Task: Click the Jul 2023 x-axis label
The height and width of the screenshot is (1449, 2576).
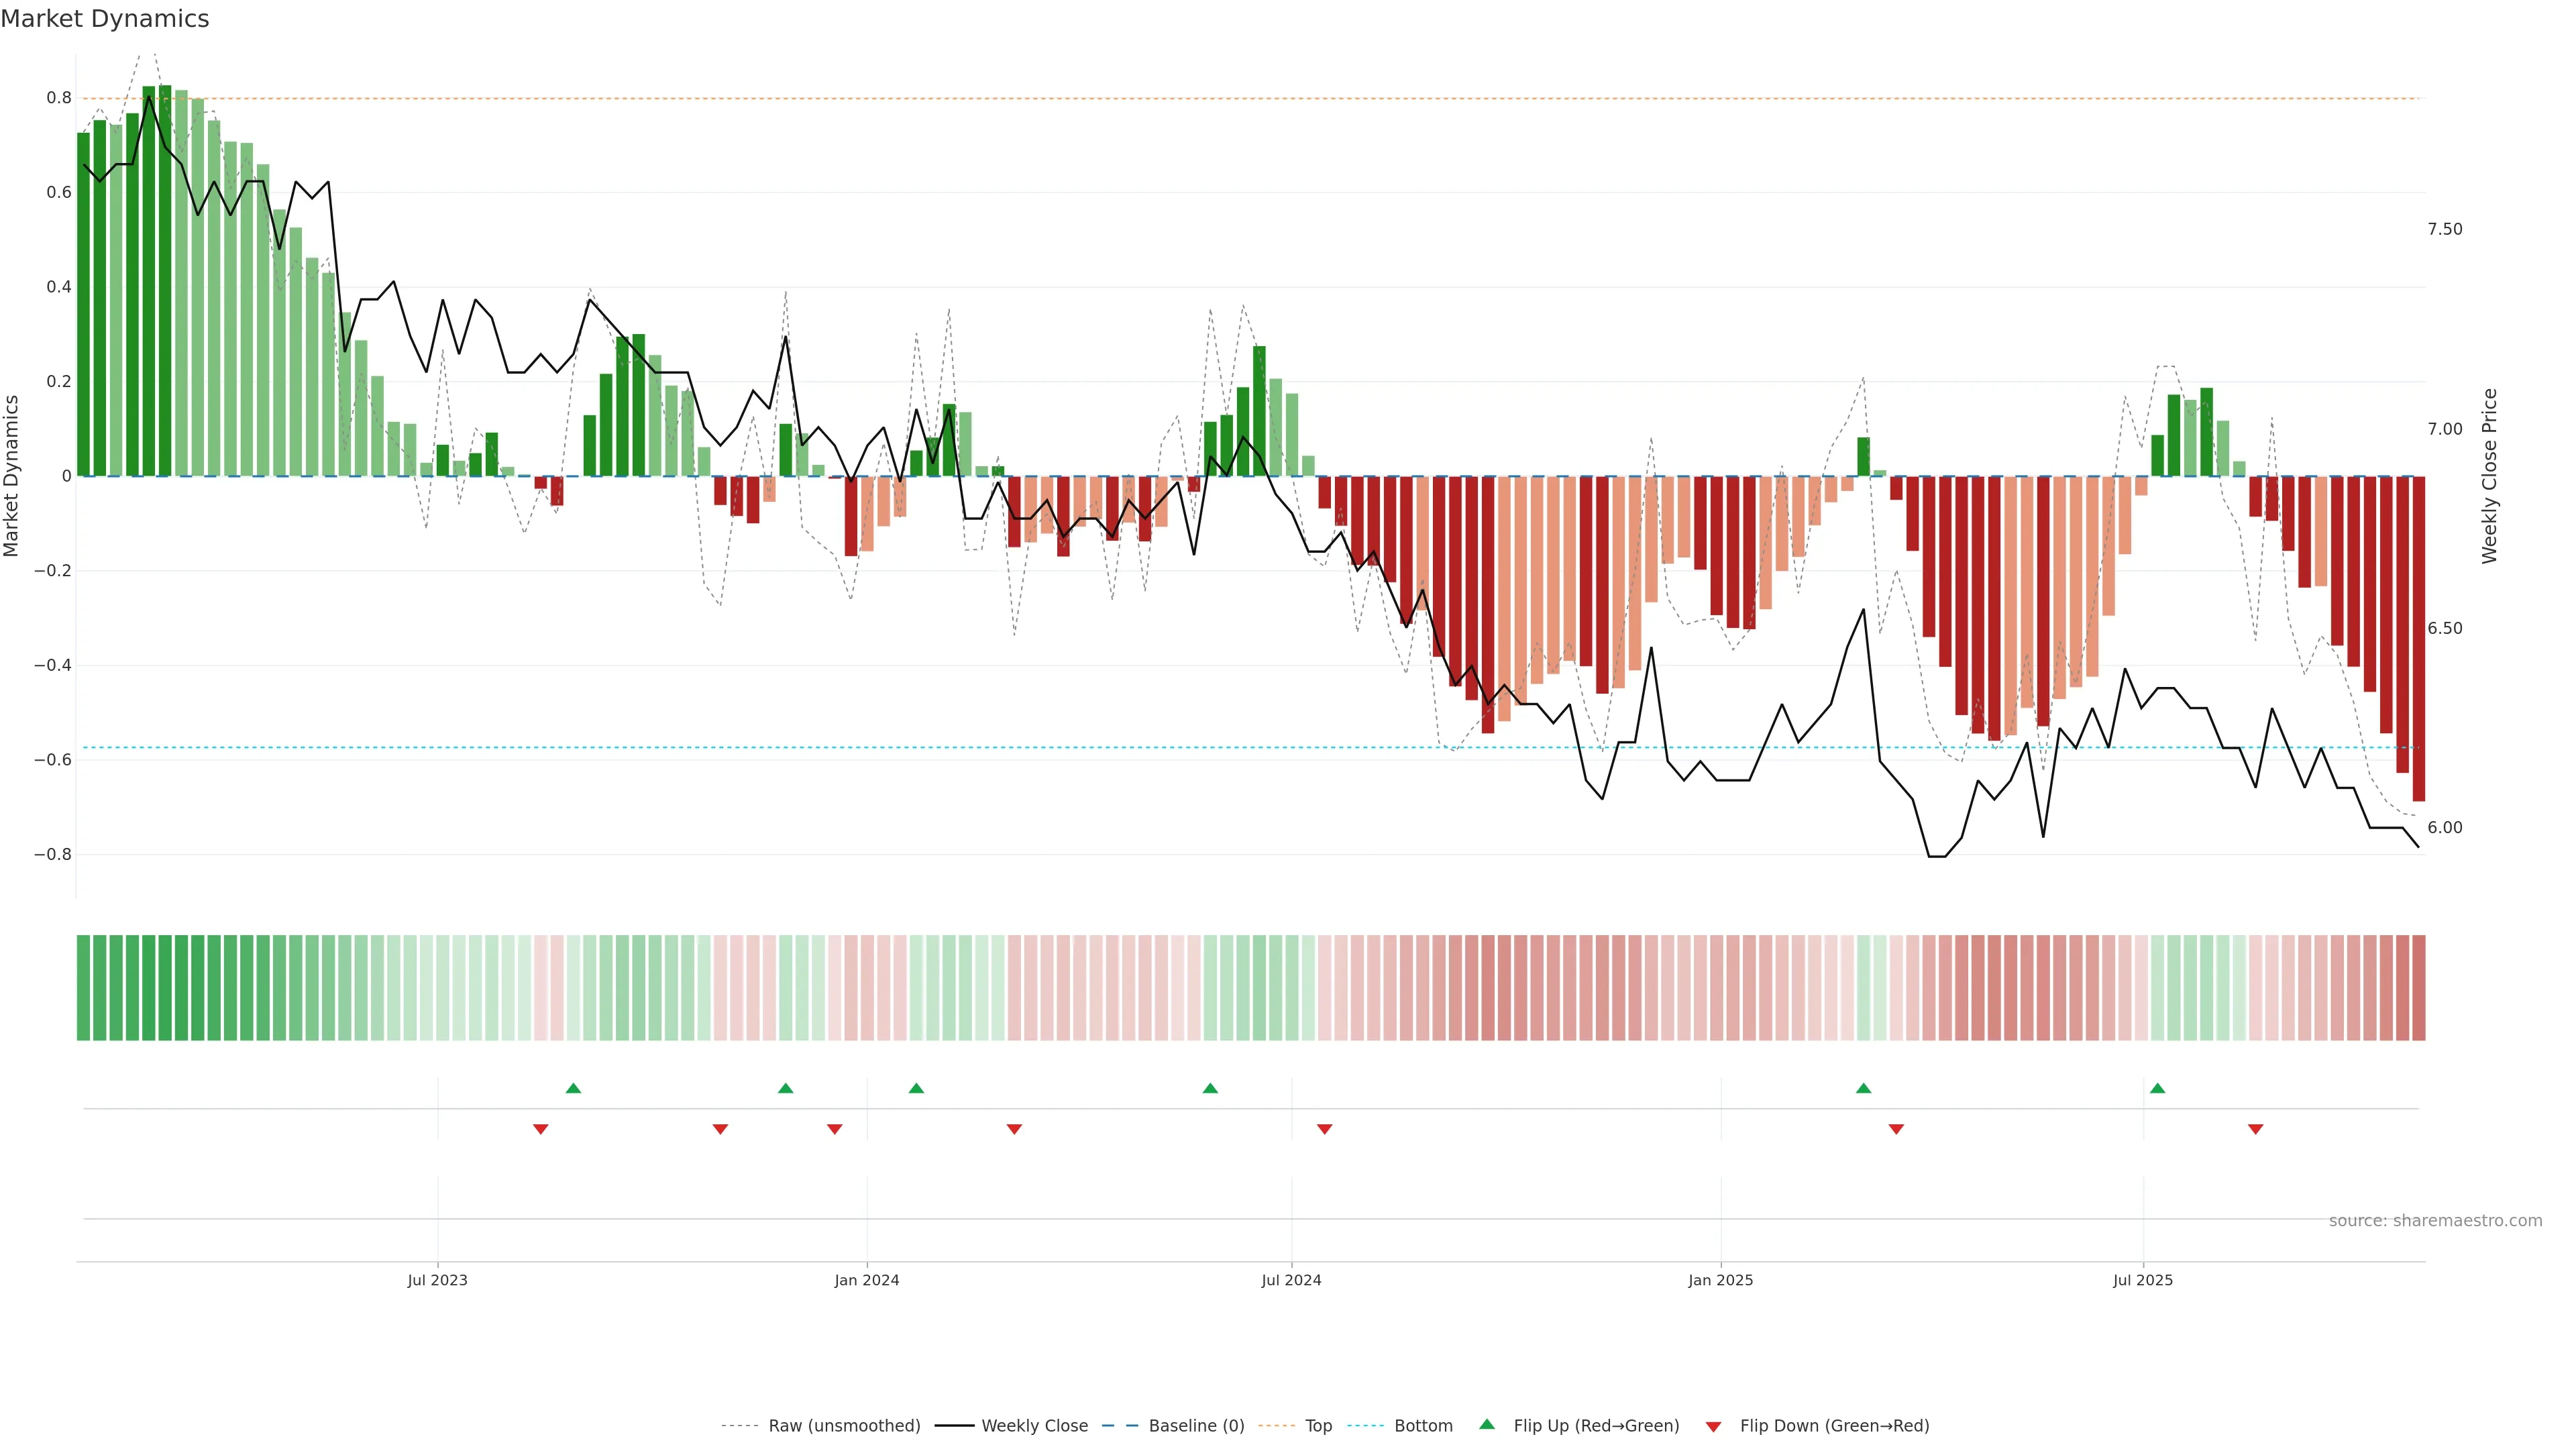Action: point(437,1280)
